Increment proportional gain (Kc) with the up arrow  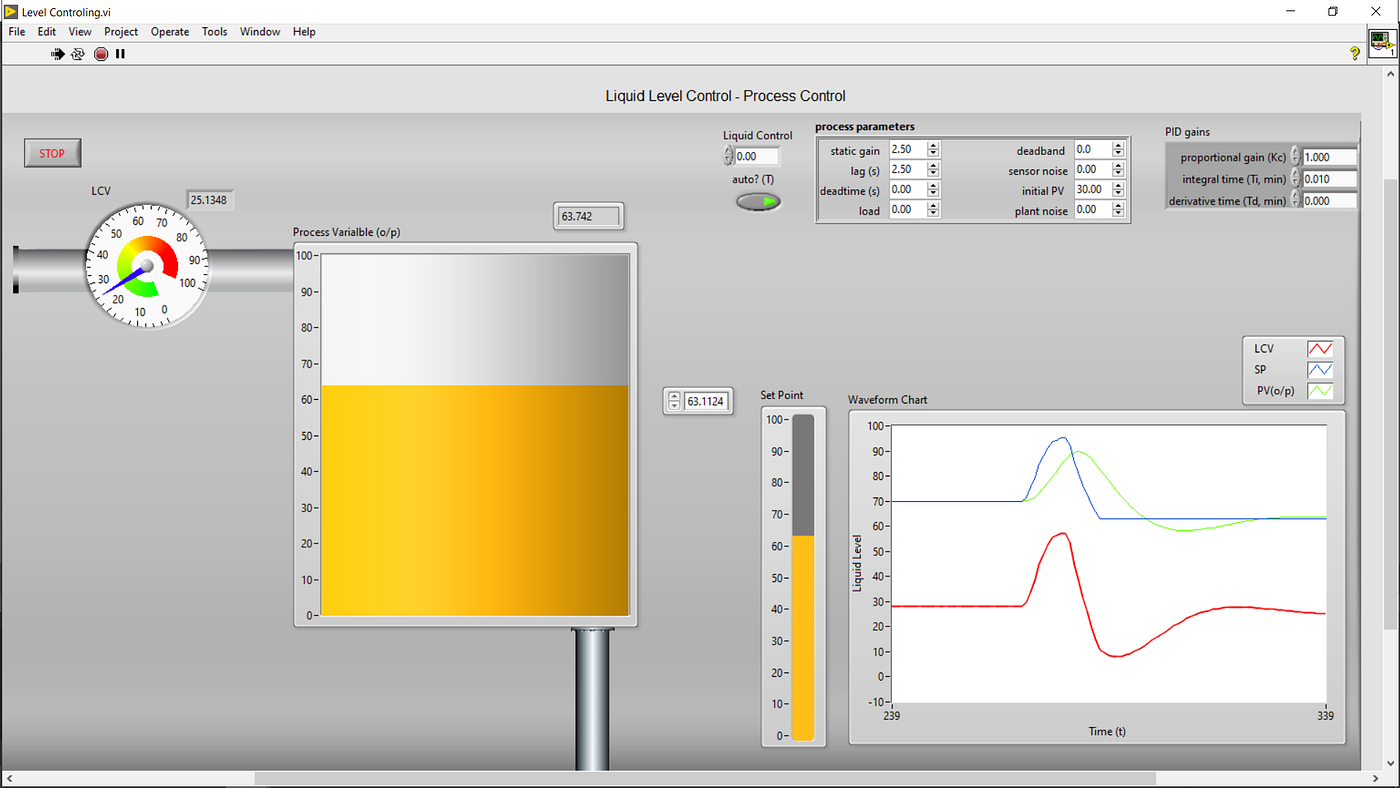(x=1294, y=153)
